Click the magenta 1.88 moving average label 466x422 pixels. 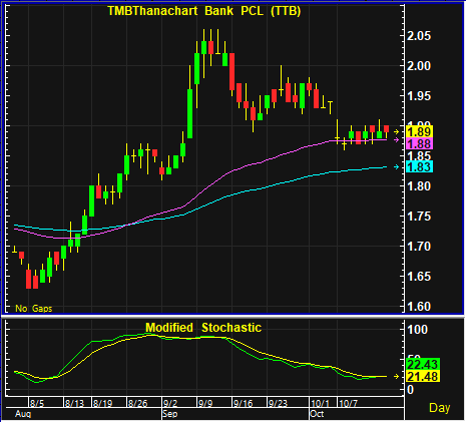(x=420, y=144)
